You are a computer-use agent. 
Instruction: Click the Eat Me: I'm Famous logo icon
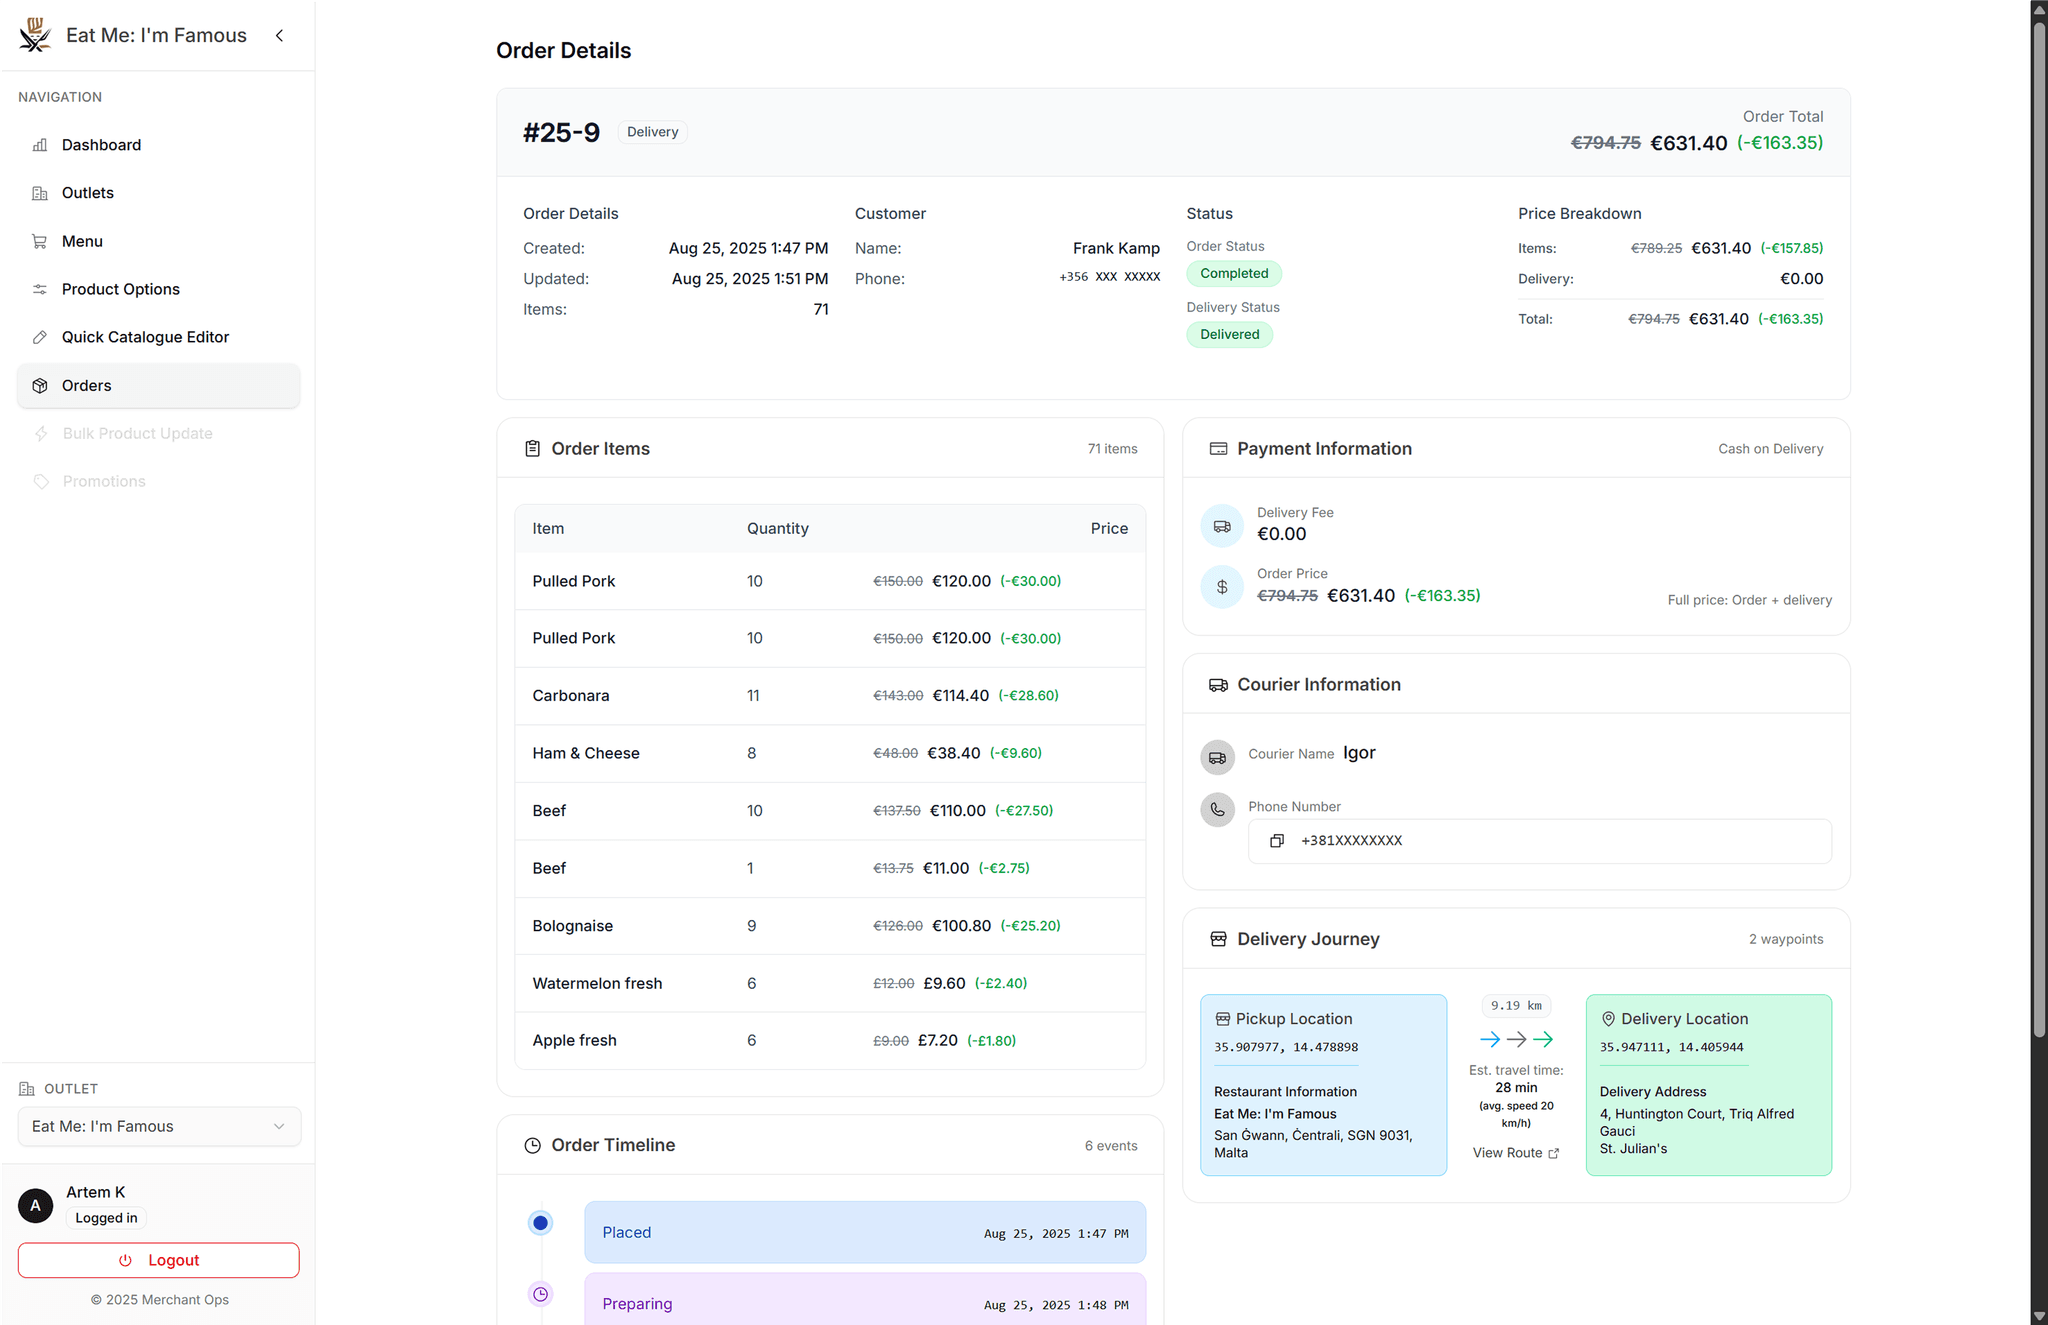pyautogui.click(x=35, y=35)
